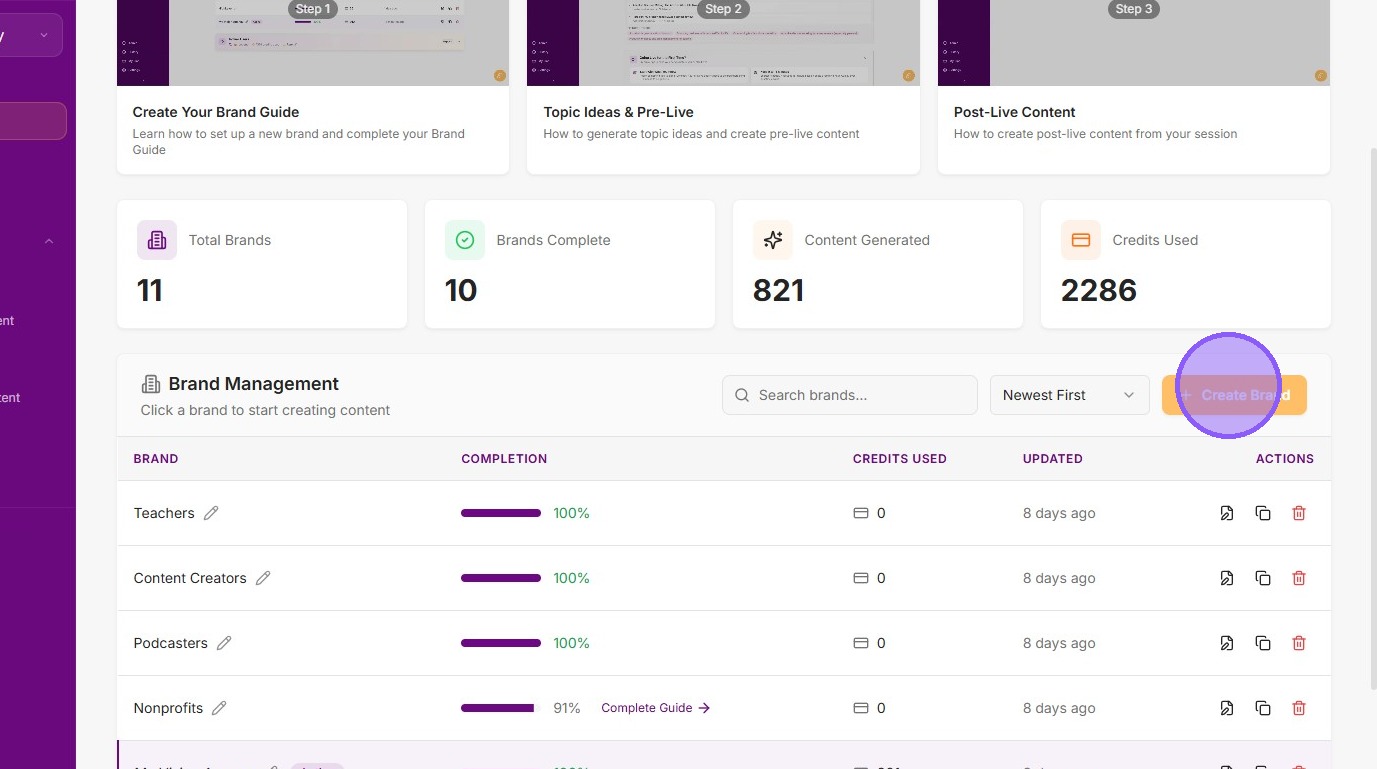
Task: Click the Total Brands count 11
Action: [x=150, y=290]
